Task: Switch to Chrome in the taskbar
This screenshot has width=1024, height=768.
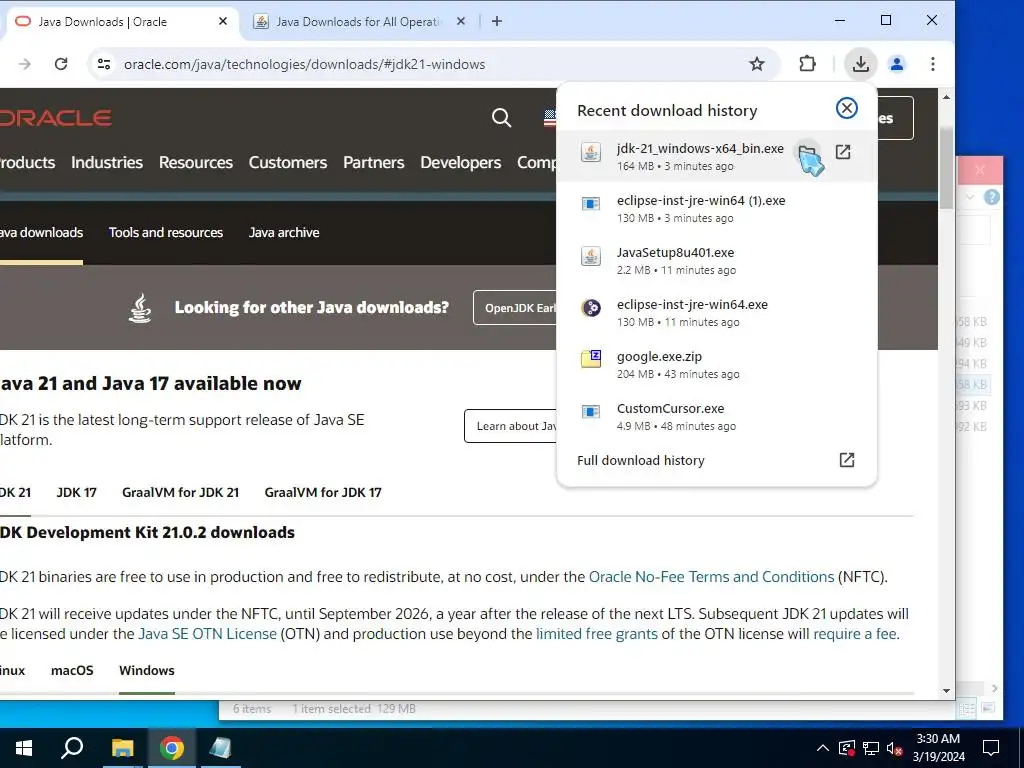Action: pos(171,748)
